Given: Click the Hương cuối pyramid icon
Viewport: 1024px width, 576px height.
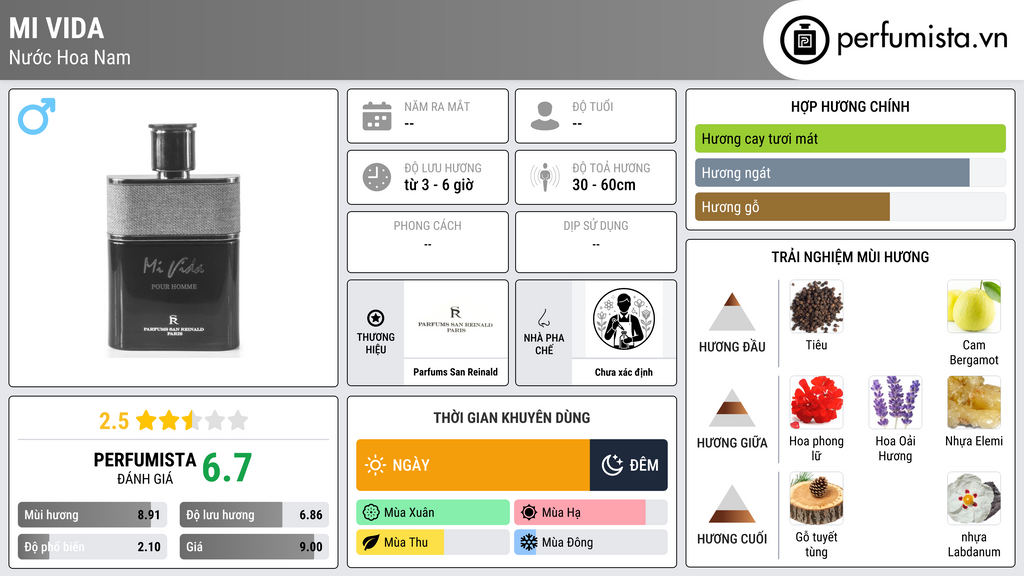Looking at the screenshot, I should pos(732,504).
